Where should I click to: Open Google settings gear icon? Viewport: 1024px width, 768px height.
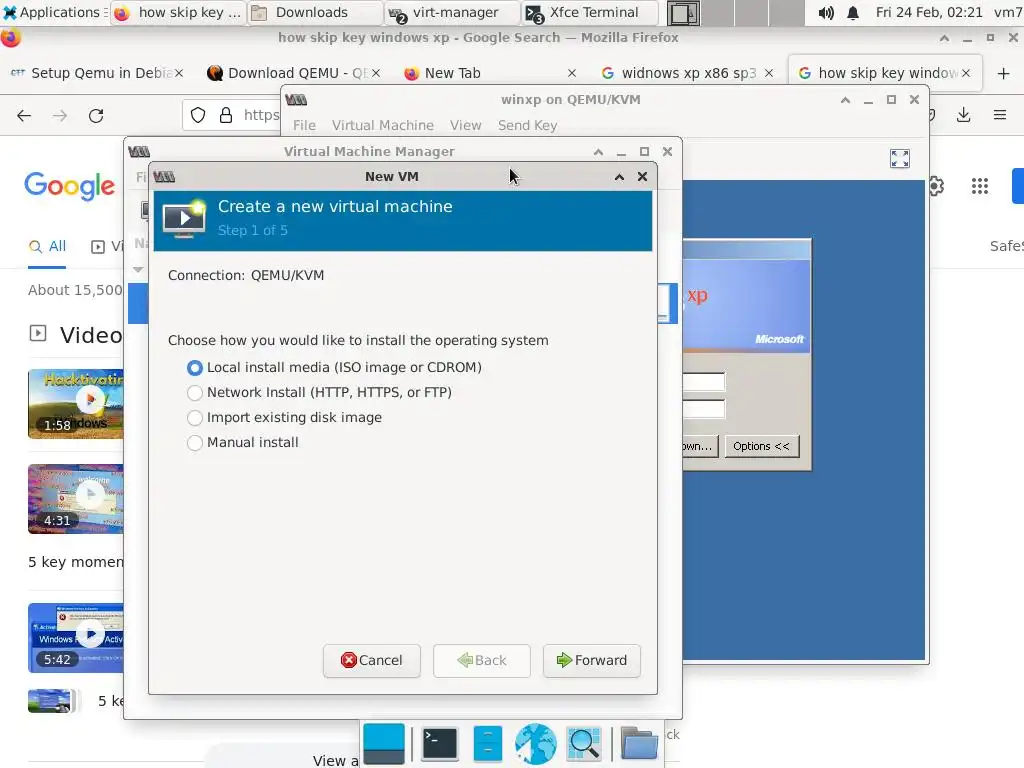coord(937,186)
